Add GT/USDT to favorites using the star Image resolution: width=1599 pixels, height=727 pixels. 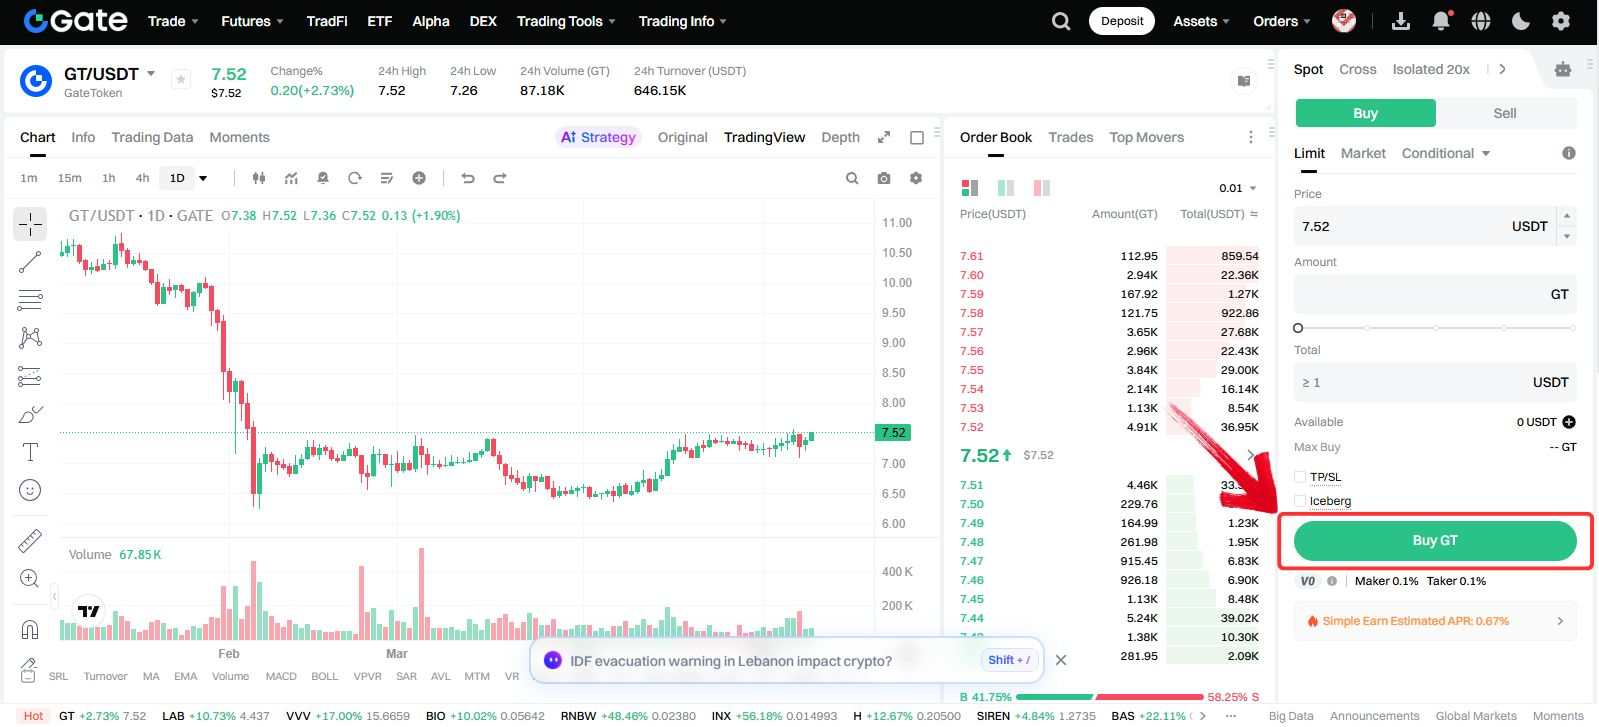click(x=181, y=79)
